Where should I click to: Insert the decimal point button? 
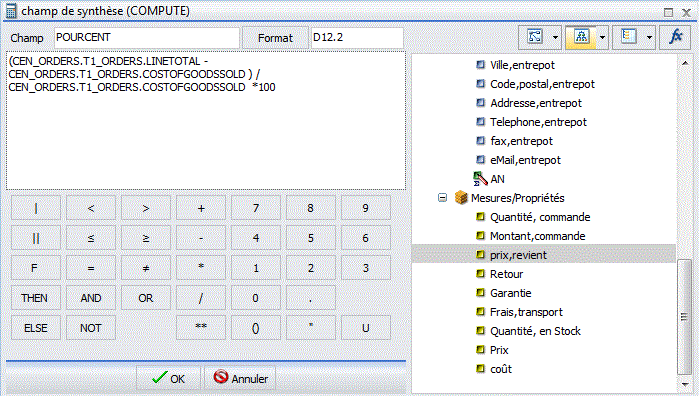[x=311, y=297]
